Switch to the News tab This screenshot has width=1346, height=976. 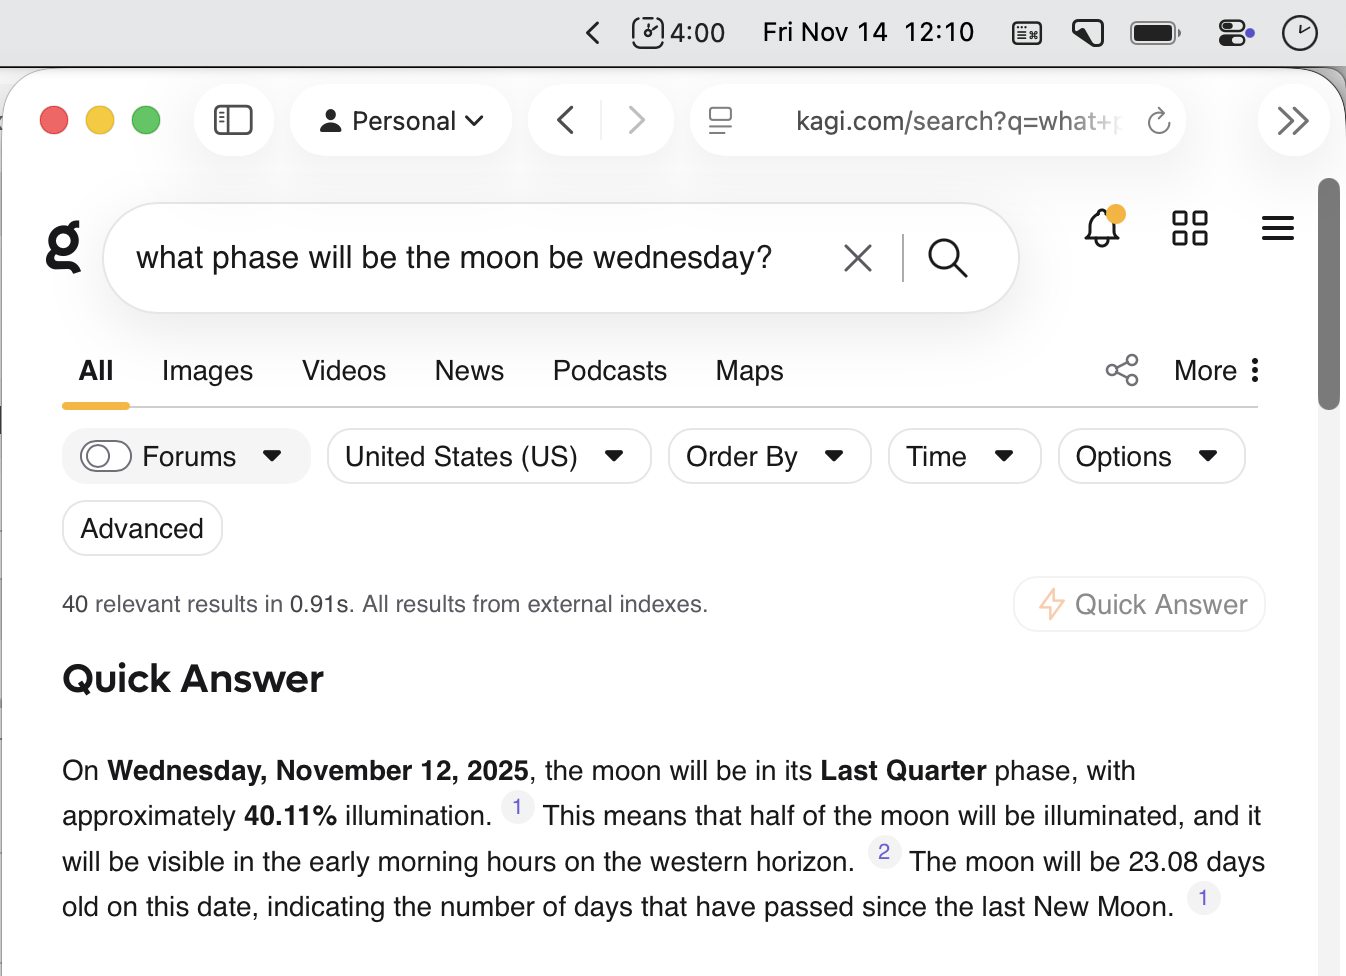(x=469, y=371)
